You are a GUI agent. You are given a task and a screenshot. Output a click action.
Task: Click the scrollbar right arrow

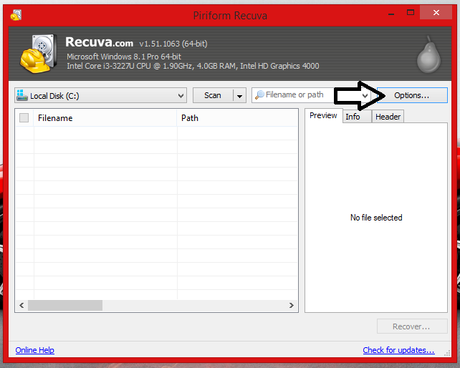291,305
